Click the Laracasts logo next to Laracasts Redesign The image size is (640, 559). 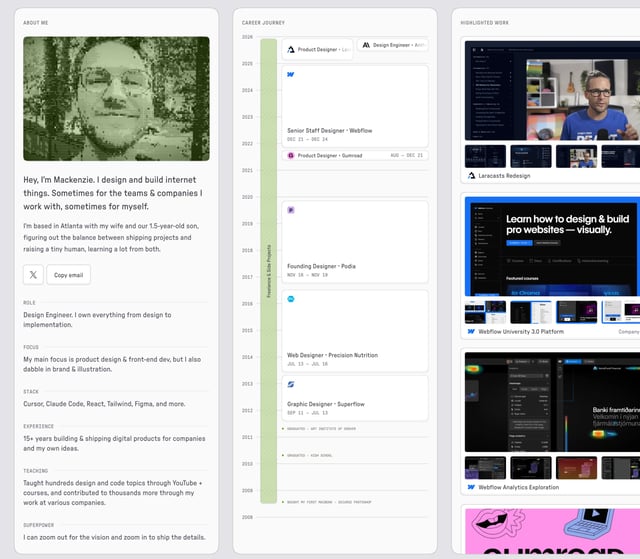click(471, 176)
